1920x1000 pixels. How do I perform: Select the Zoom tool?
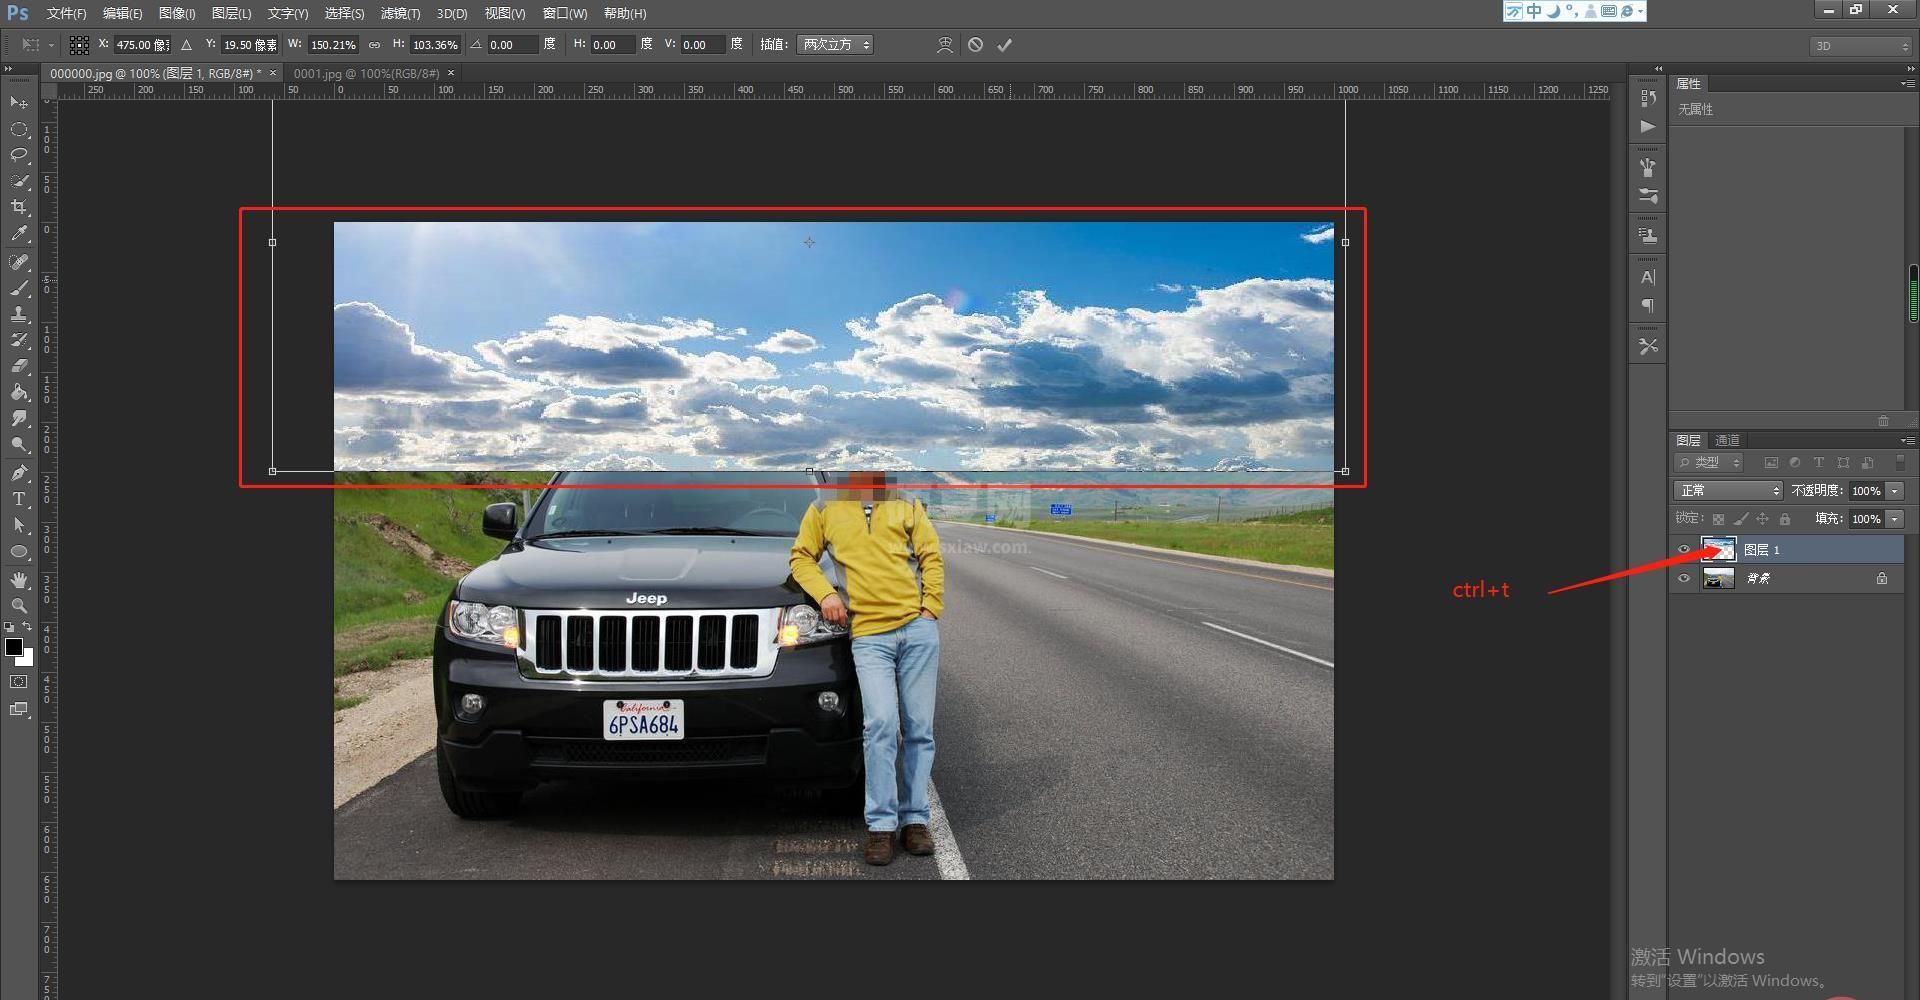19,606
